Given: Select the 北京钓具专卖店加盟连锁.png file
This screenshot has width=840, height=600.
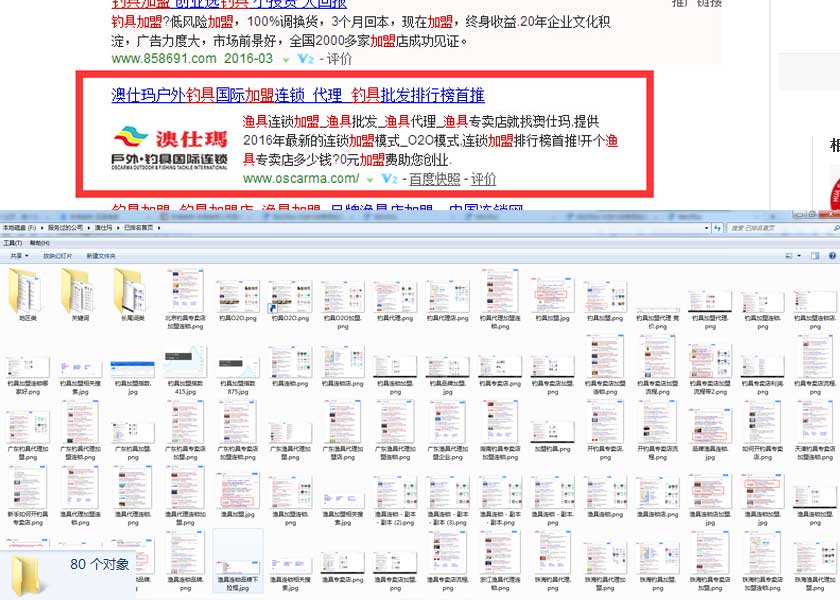Looking at the screenshot, I should pos(185,299).
